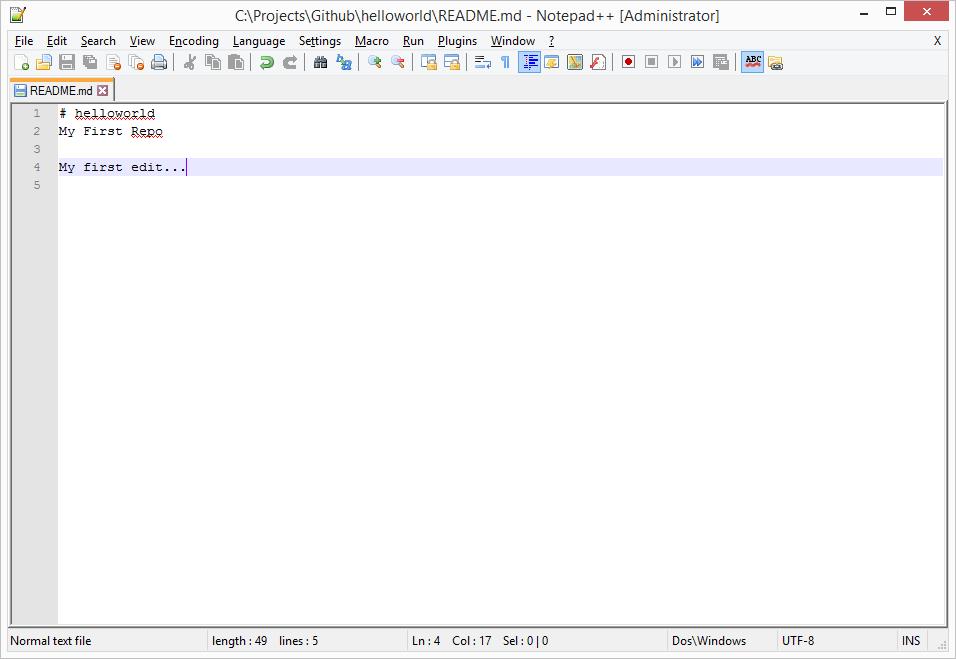Screen dimensions: 956x659
Task: Open the Plugins menu
Action: [x=457, y=41]
